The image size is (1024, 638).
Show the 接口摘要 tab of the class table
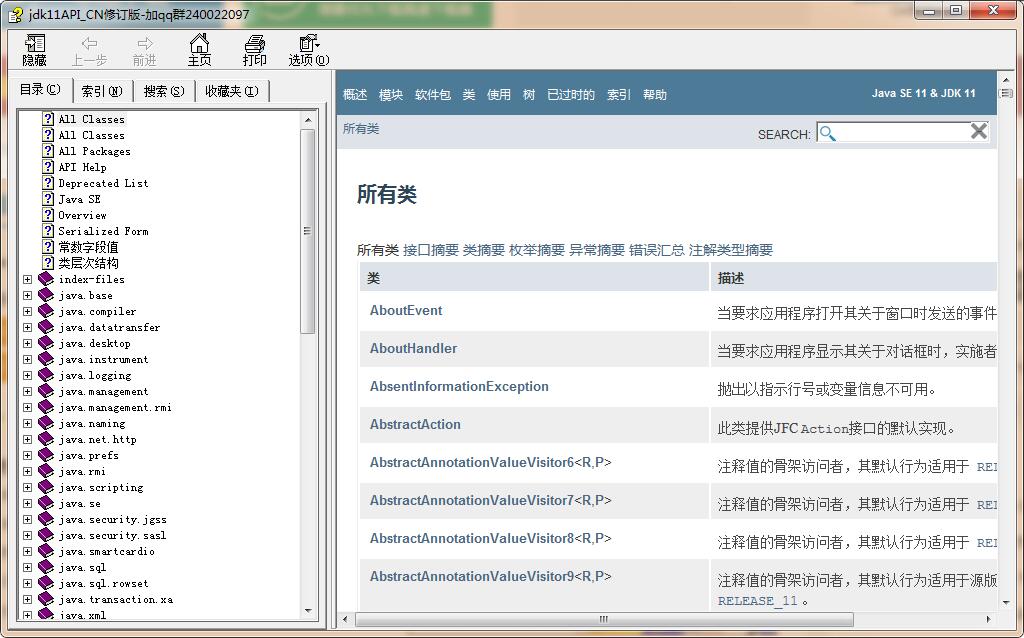[430, 249]
